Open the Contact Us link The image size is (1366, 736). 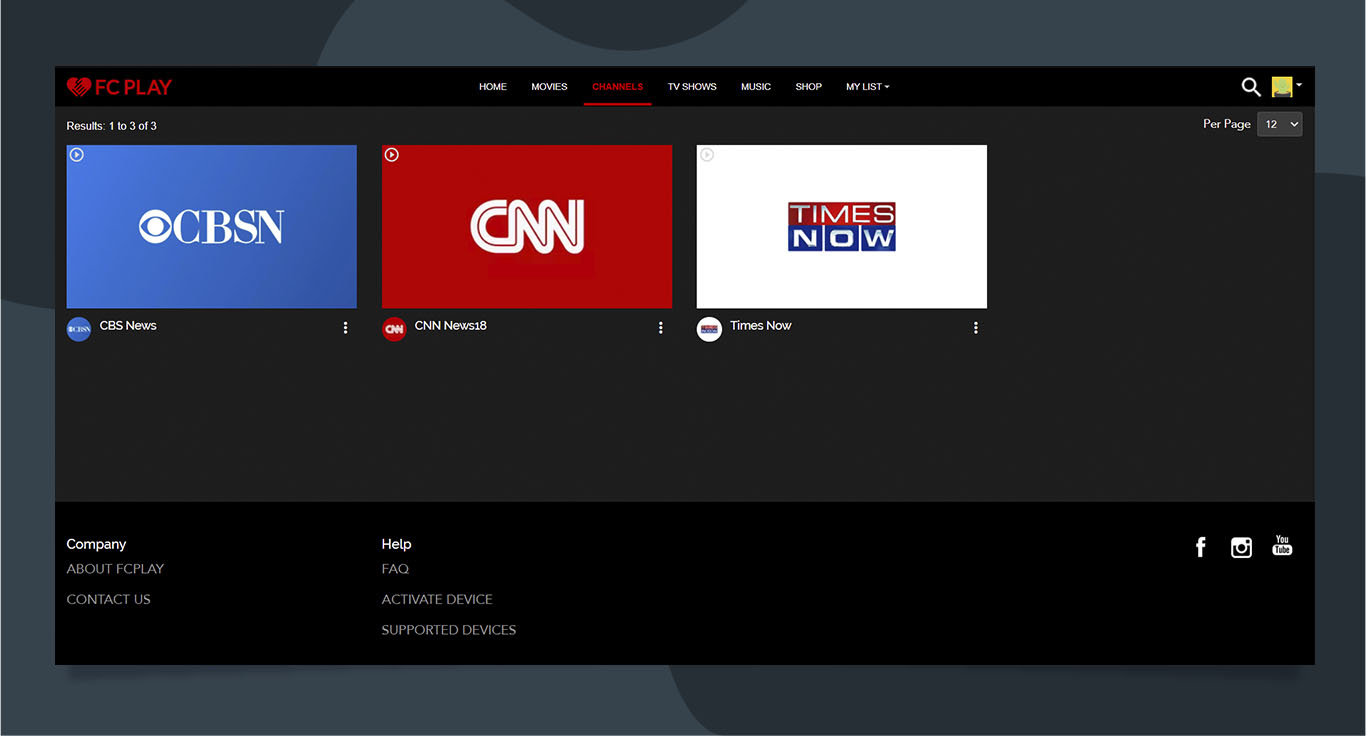pyautogui.click(x=108, y=600)
